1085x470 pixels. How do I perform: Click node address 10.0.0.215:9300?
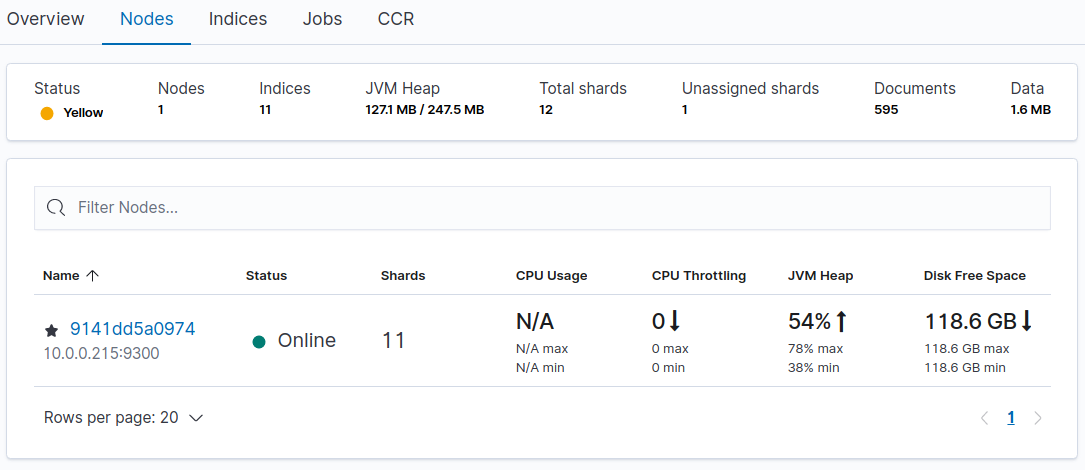click(x=102, y=354)
